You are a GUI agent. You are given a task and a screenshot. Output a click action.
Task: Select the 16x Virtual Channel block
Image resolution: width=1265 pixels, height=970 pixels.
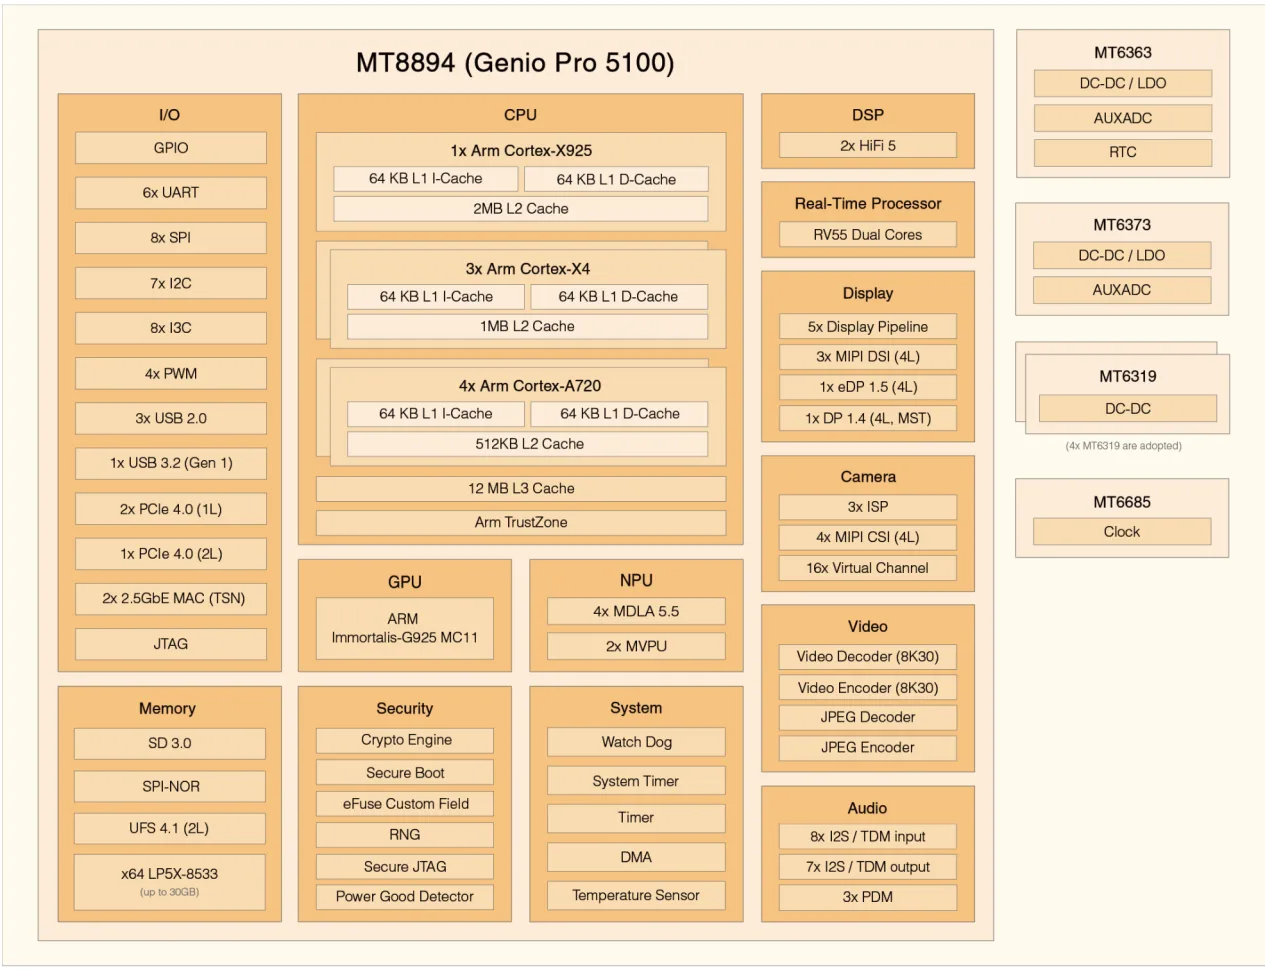[x=868, y=568]
